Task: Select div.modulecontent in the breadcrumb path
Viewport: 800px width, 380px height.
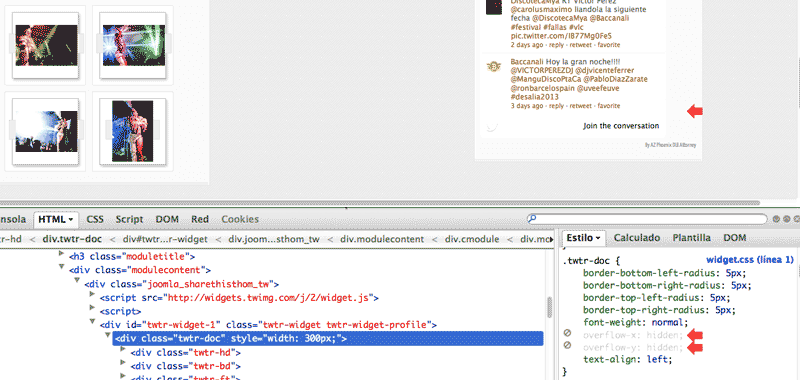Action: tap(382, 239)
